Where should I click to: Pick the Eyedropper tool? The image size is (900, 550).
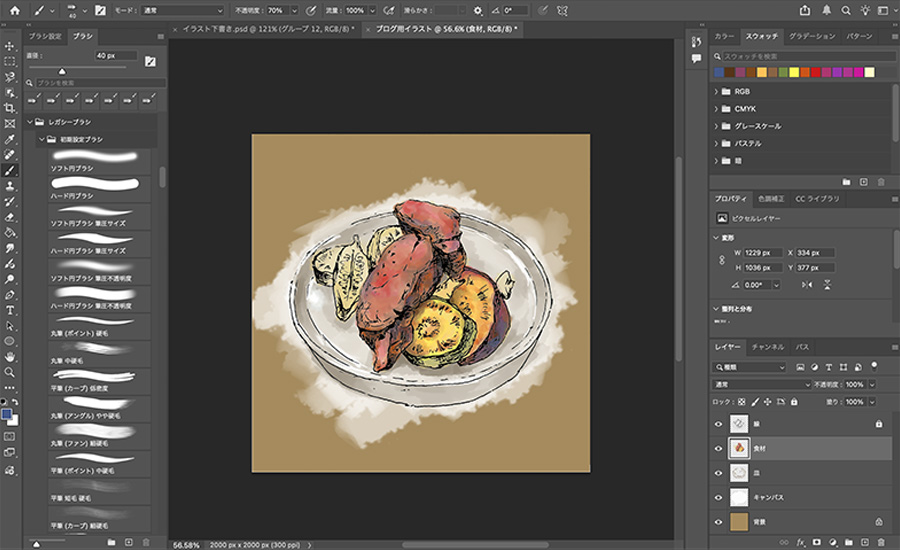point(9,139)
